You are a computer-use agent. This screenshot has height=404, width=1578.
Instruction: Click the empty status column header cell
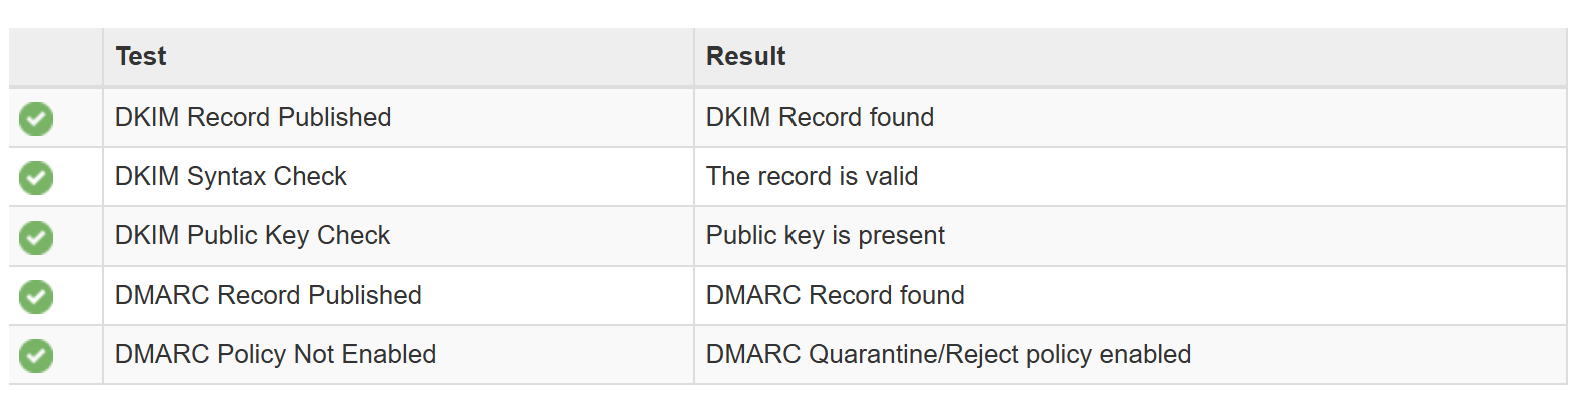(x=56, y=57)
